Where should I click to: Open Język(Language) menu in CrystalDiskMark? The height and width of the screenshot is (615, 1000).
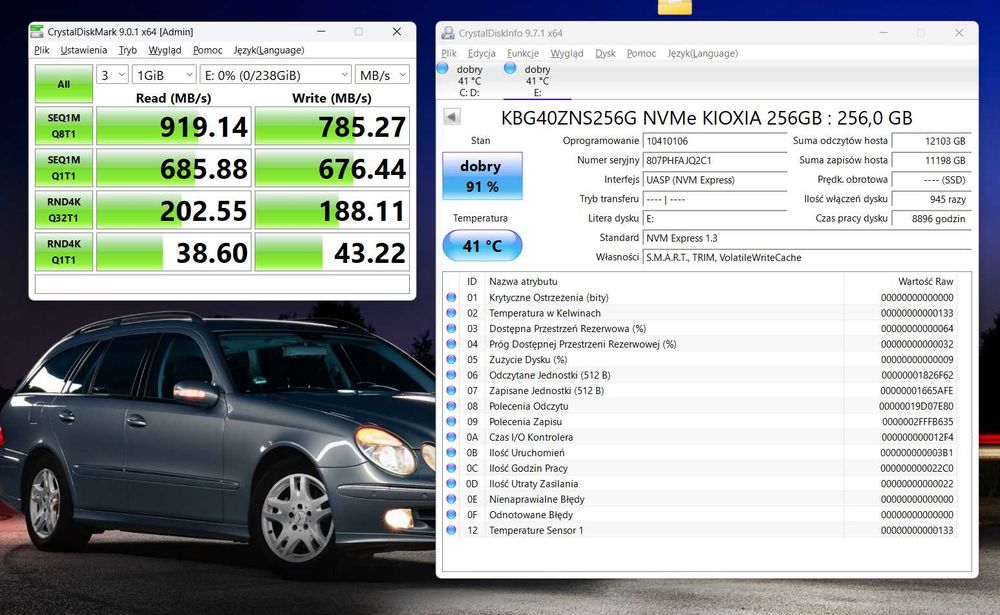tap(268, 50)
